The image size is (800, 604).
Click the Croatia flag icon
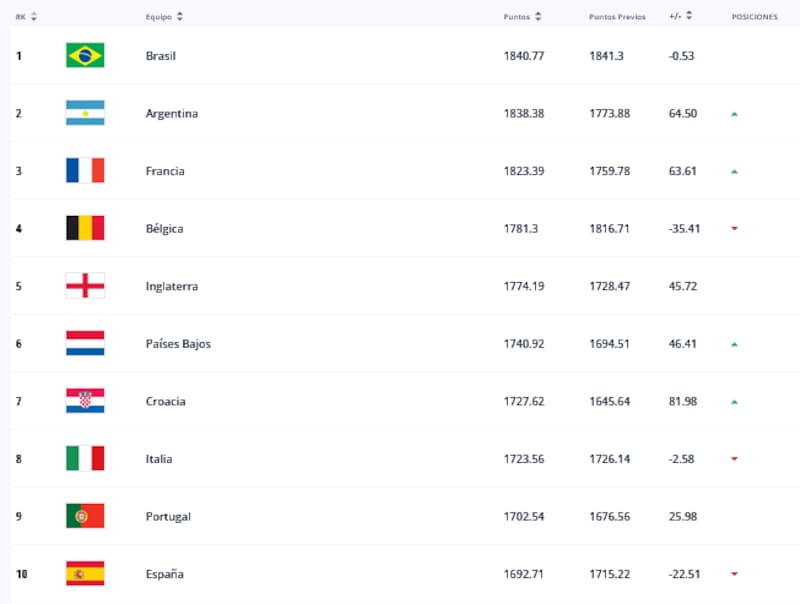tap(85, 401)
